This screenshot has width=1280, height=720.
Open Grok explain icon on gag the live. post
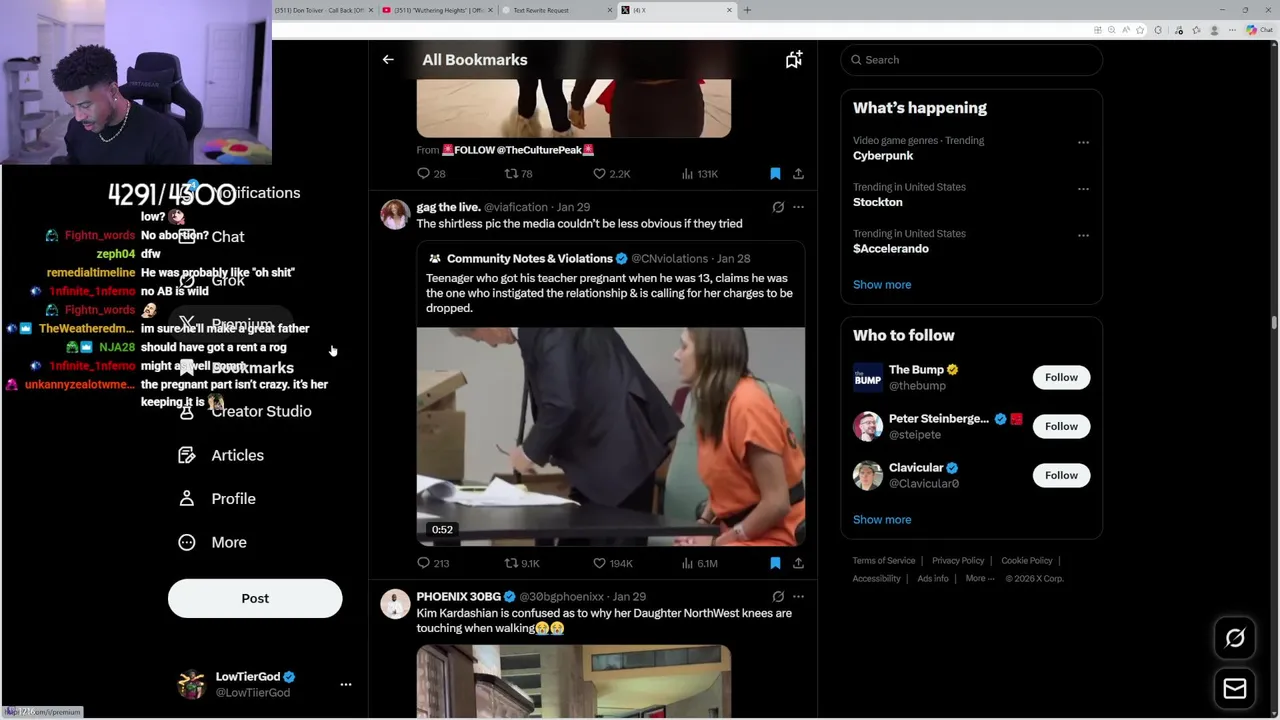pos(778,207)
